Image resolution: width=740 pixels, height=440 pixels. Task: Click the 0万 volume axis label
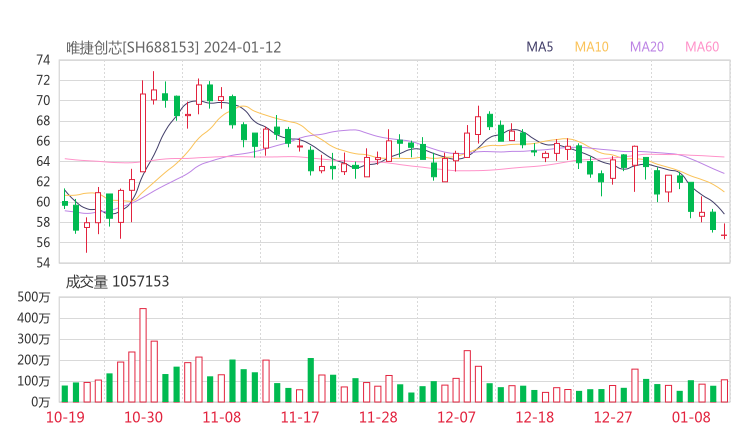coord(41,402)
